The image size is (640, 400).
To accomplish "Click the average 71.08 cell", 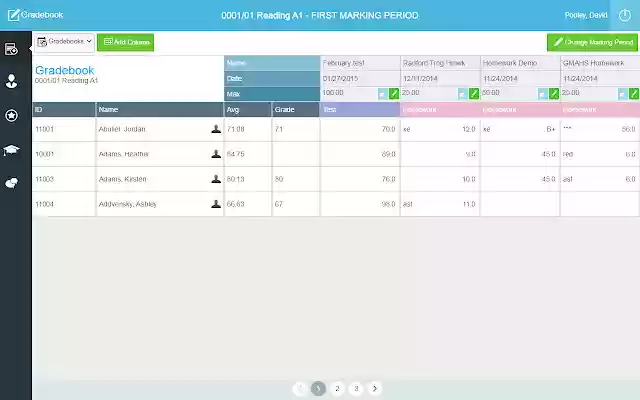I will point(248,129).
